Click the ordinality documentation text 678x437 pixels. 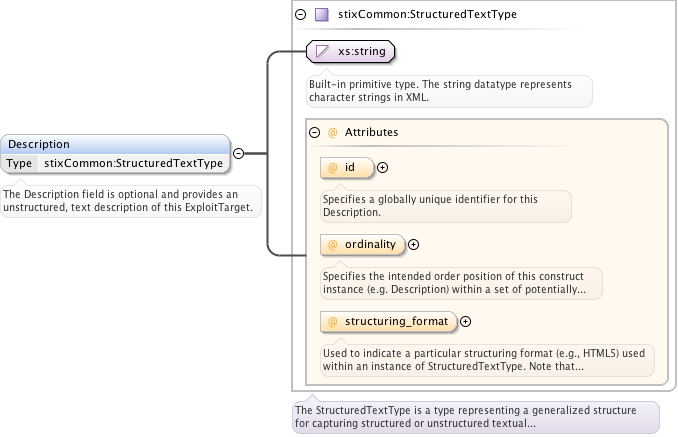click(x=460, y=283)
